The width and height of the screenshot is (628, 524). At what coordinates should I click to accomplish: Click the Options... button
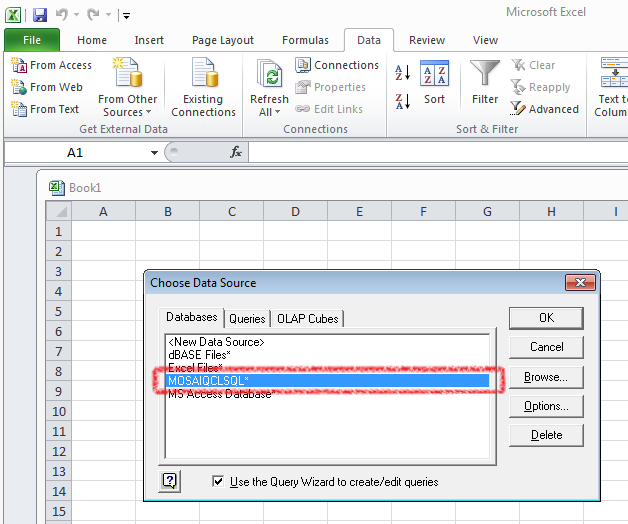pyautogui.click(x=546, y=406)
